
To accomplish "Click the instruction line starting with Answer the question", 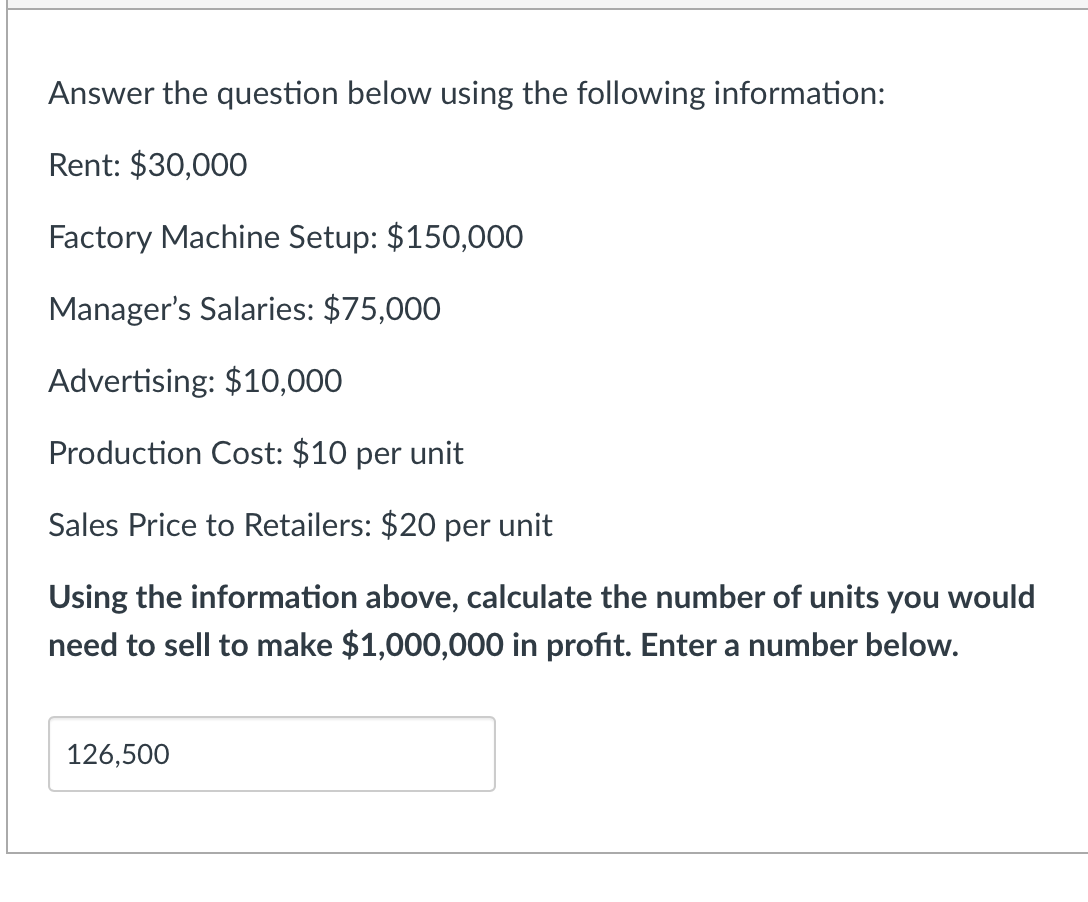I will 466,93.
